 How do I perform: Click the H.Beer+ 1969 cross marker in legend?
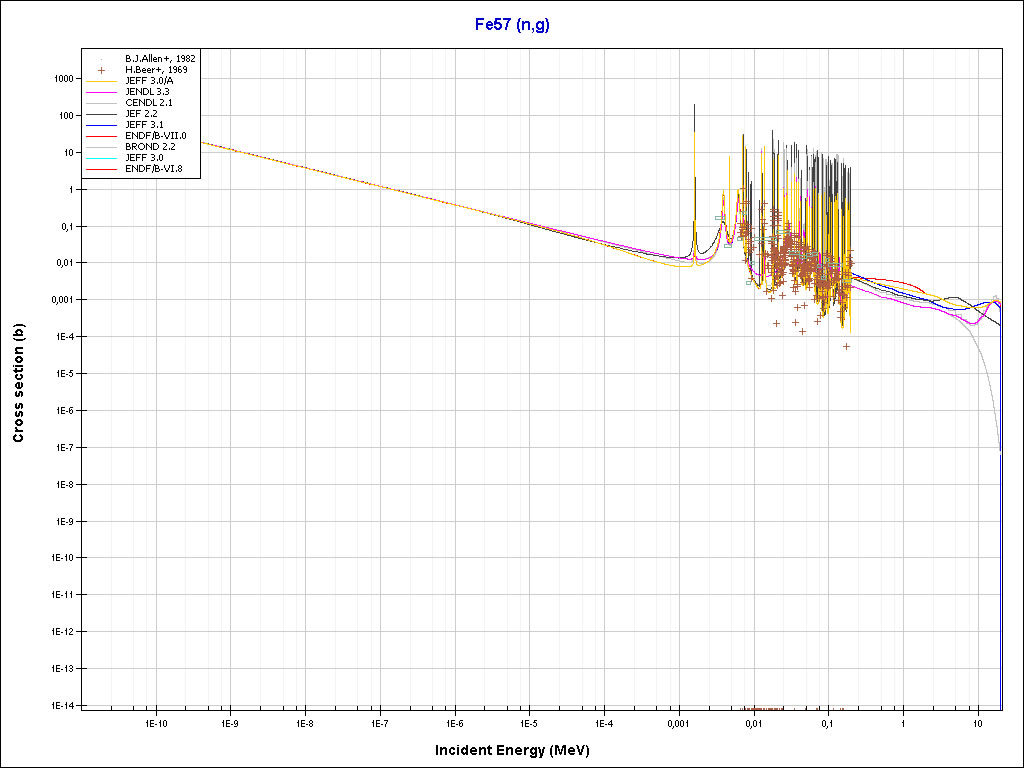(x=103, y=70)
